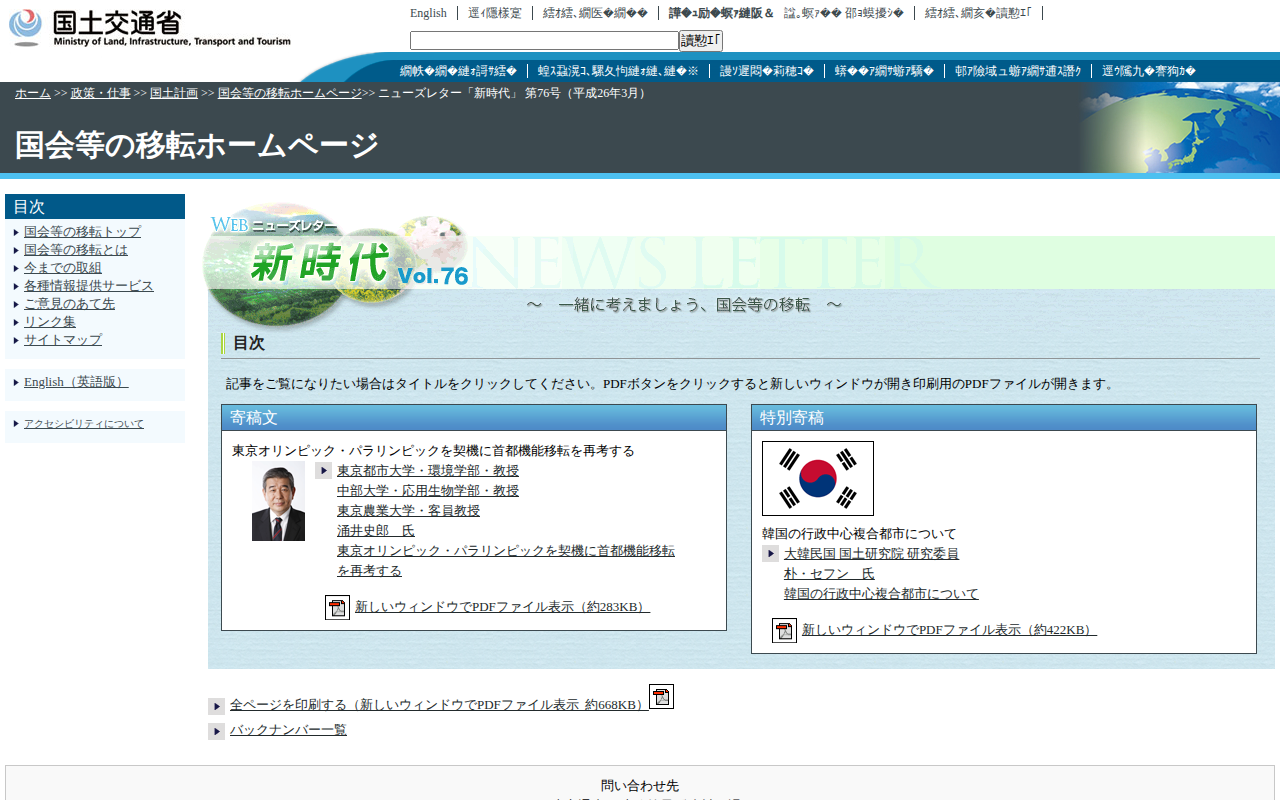Click the Ministry of Land logo
The height and width of the screenshot is (800, 1280).
coord(150,27)
